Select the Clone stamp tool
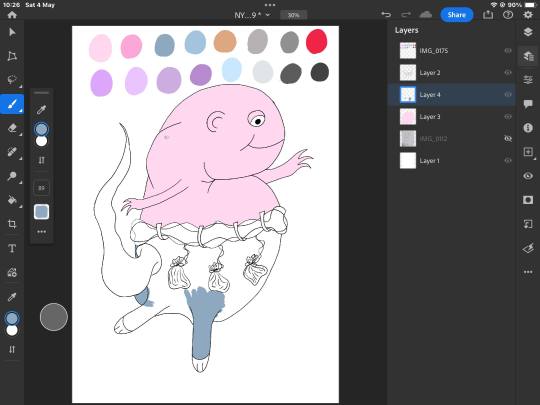540x405 pixels. coord(12,176)
